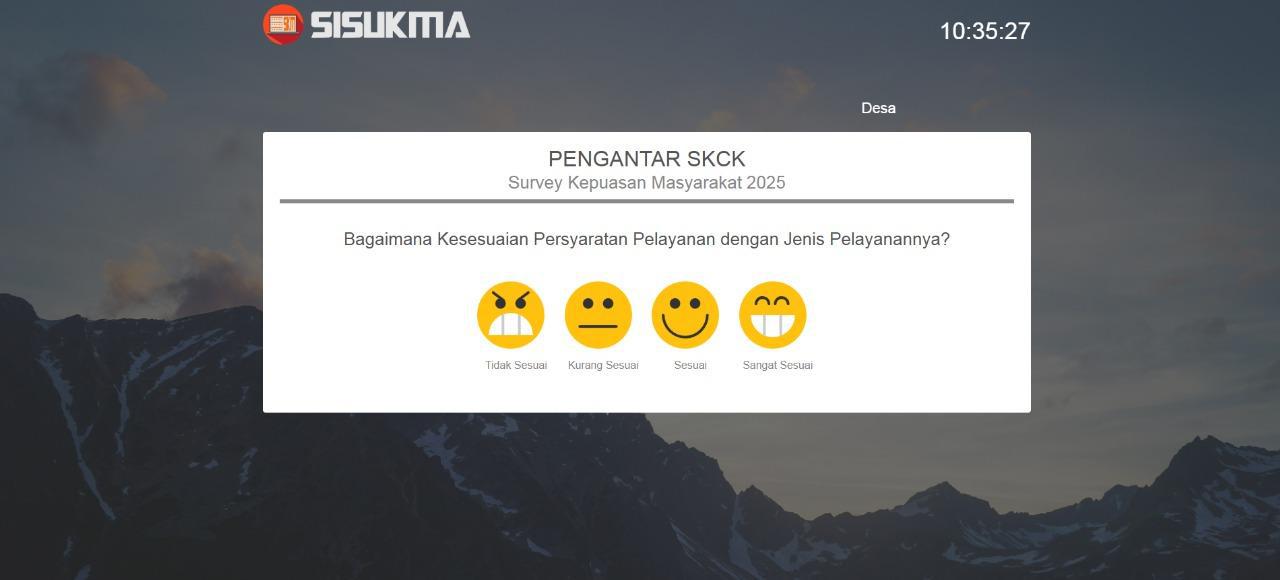Image resolution: width=1280 pixels, height=580 pixels.
Task: Click the survey question about Persyaratan Pelayanan
Action: [x=647, y=240]
